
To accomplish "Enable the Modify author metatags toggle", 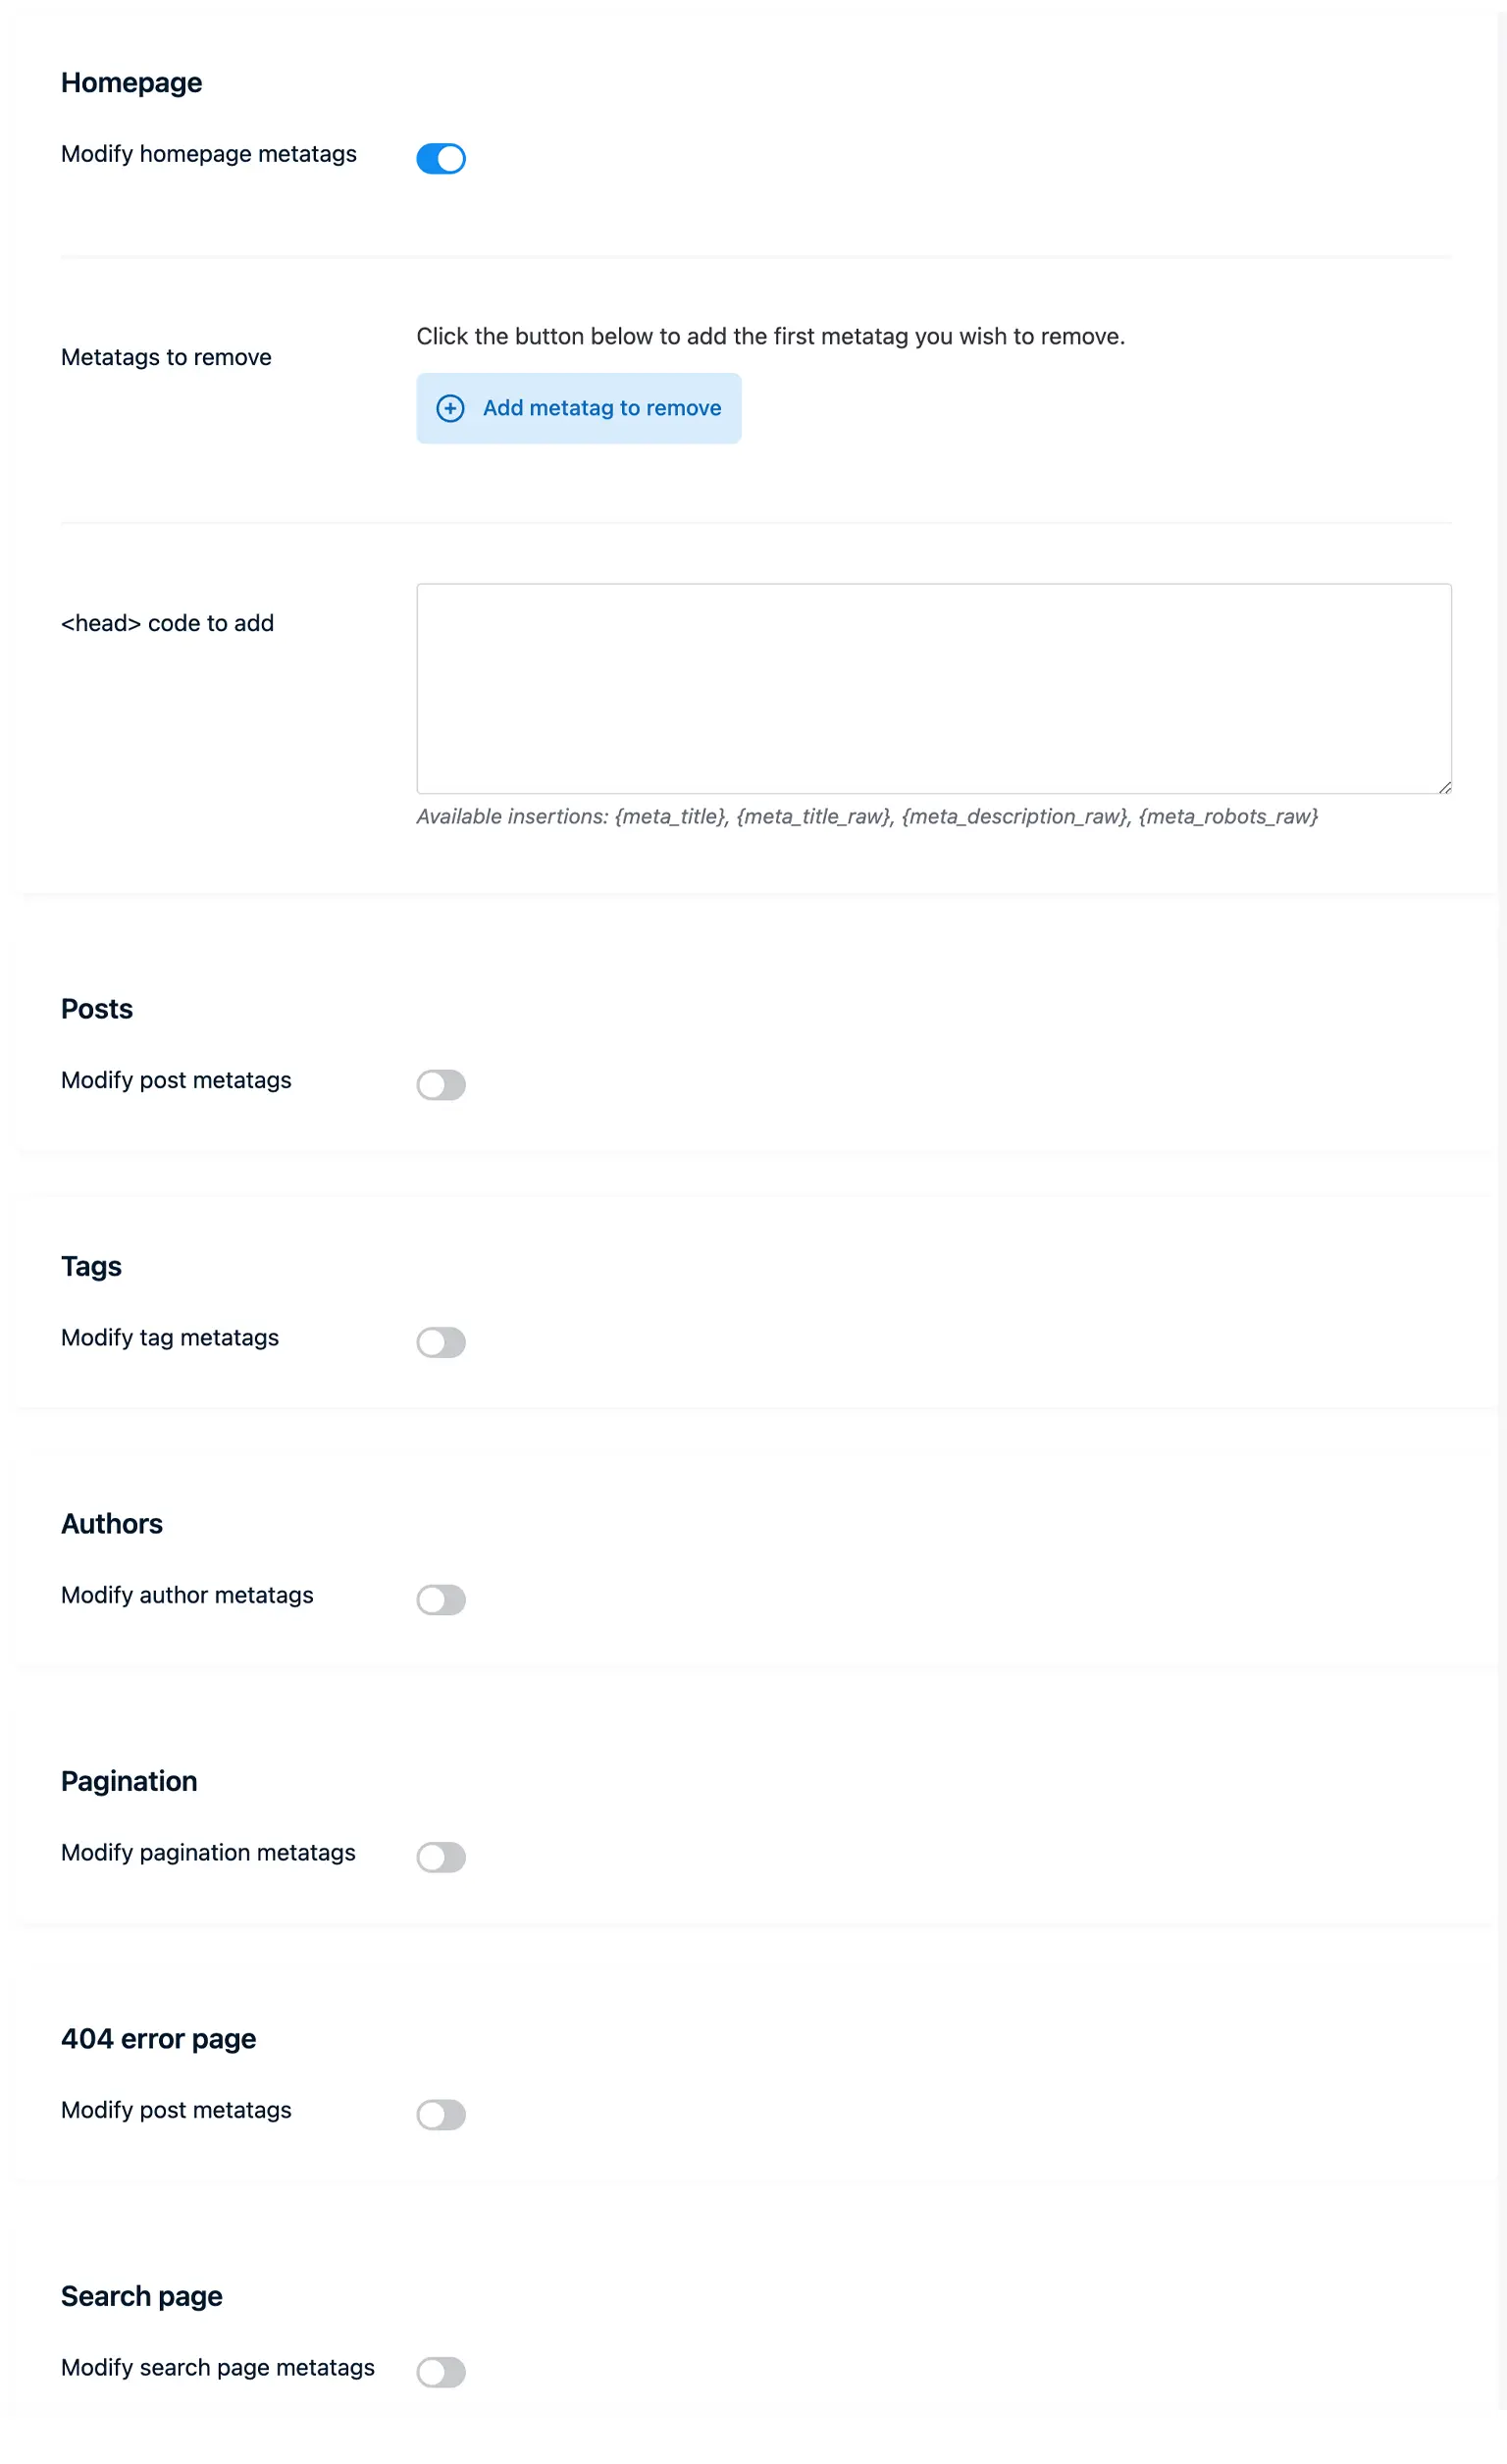I will (441, 1600).
